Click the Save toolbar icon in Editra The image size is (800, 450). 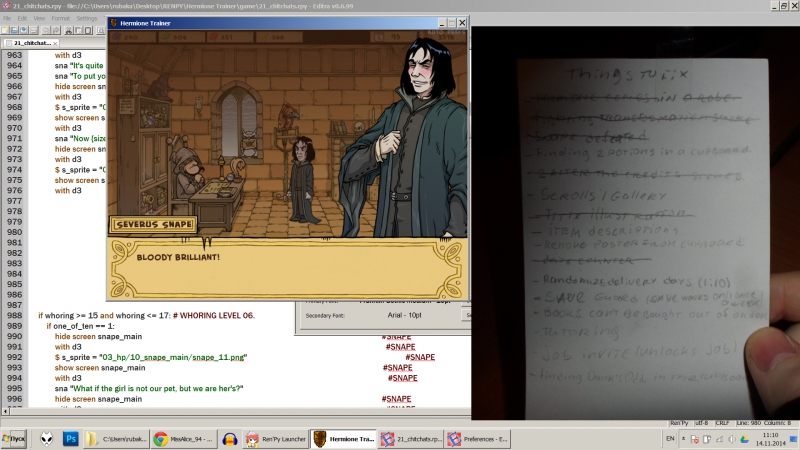23,31
